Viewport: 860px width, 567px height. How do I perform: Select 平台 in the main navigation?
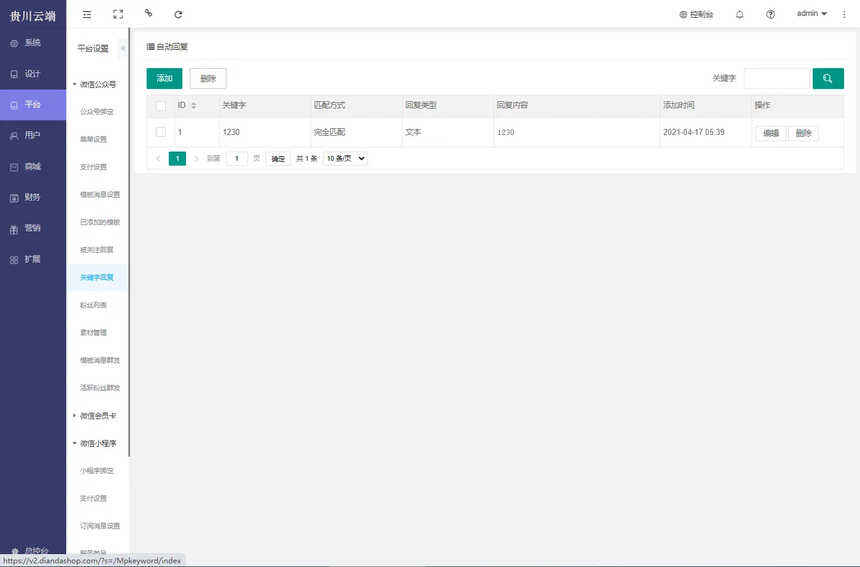(33, 104)
